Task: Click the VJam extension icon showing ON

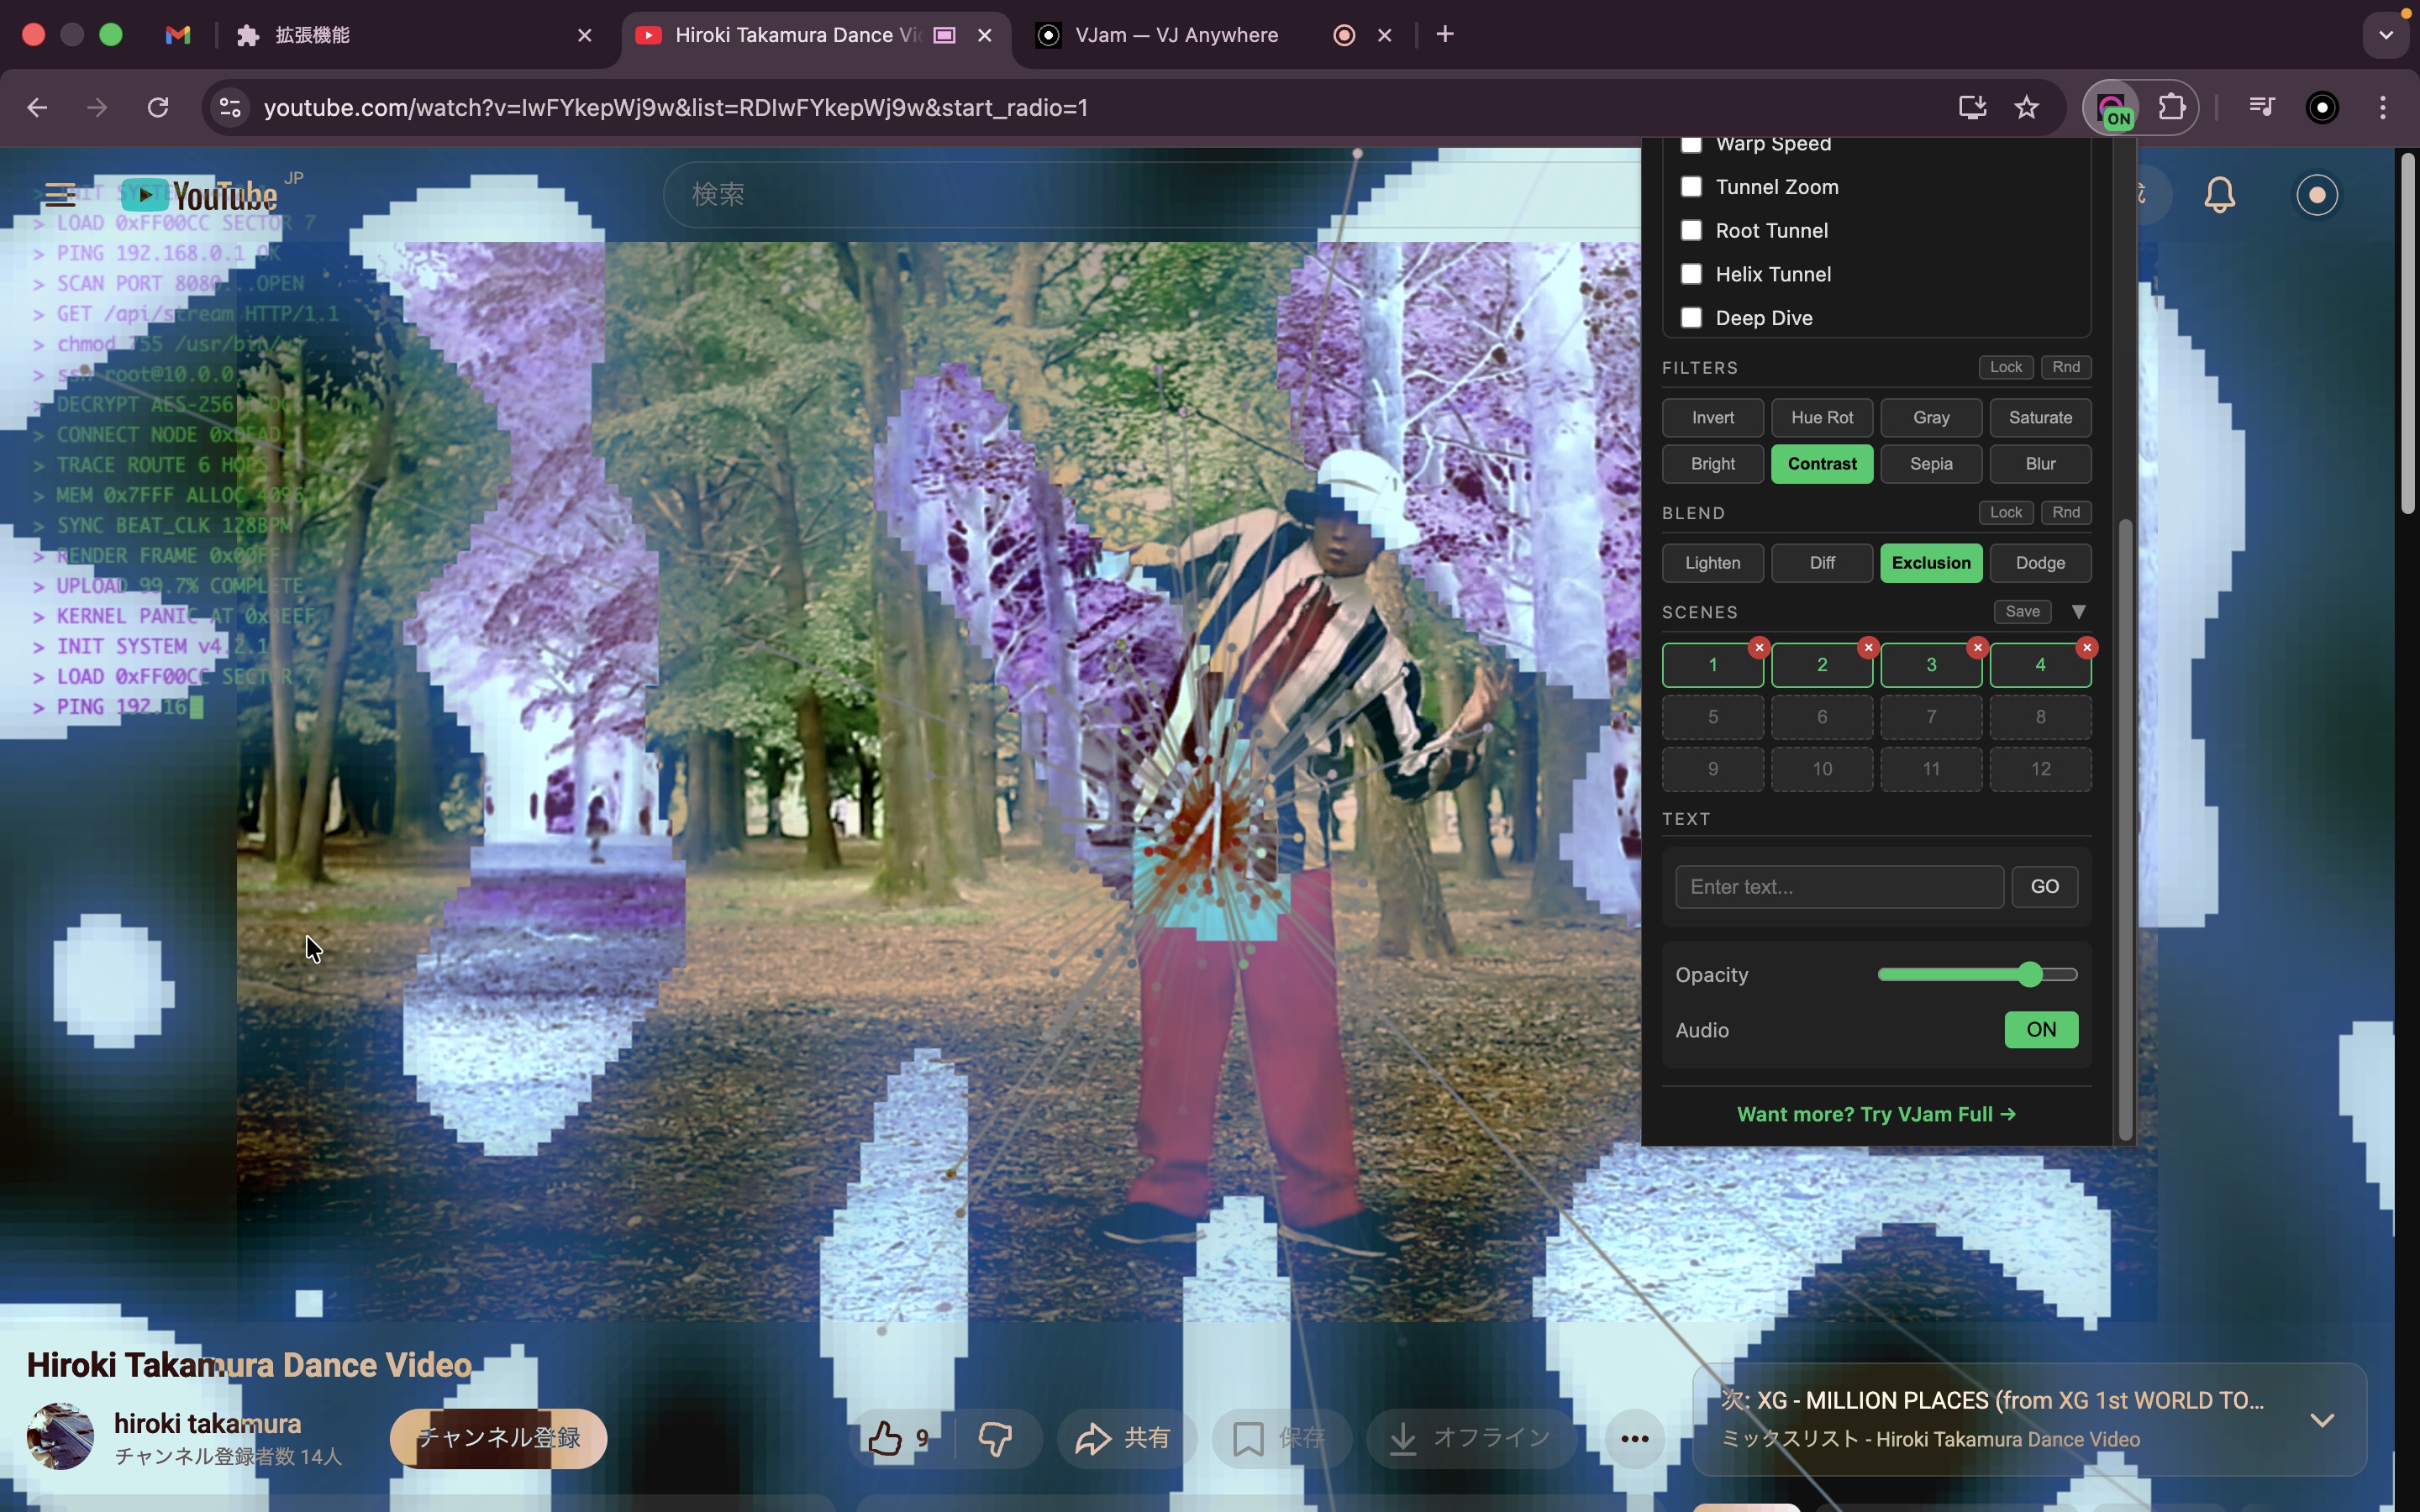Action: click(2111, 107)
